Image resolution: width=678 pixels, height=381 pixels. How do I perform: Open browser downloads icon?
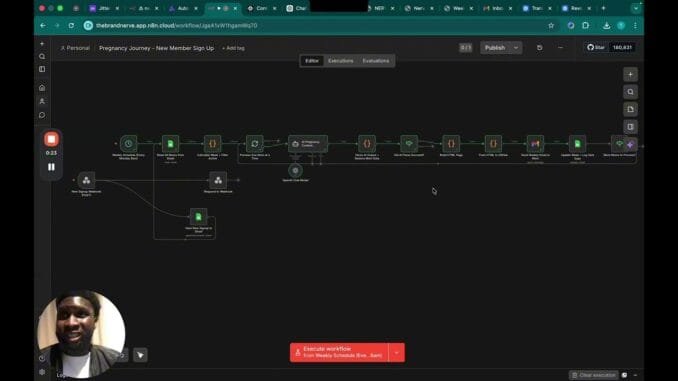[607, 26]
